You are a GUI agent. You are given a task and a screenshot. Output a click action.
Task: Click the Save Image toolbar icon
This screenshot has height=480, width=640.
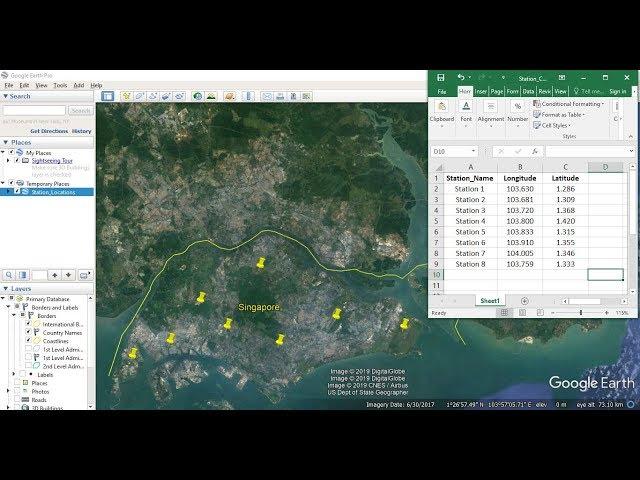[x=293, y=96]
